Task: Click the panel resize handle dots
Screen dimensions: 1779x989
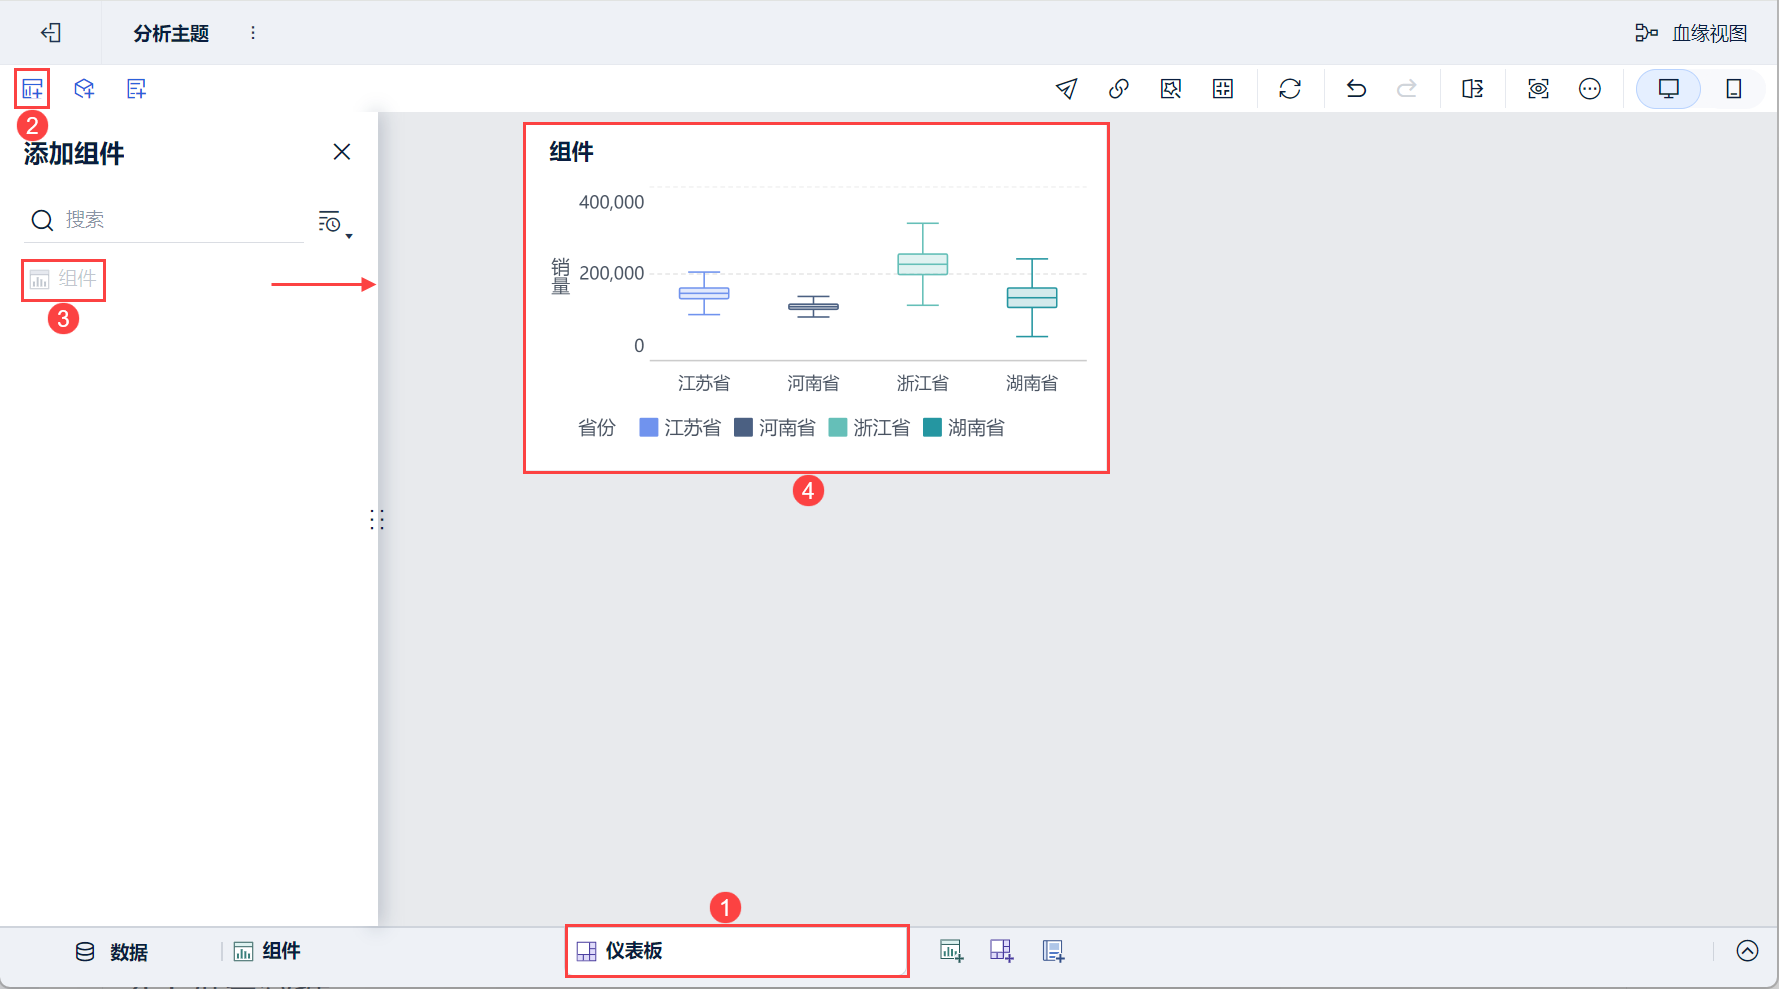Action: point(377,519)
